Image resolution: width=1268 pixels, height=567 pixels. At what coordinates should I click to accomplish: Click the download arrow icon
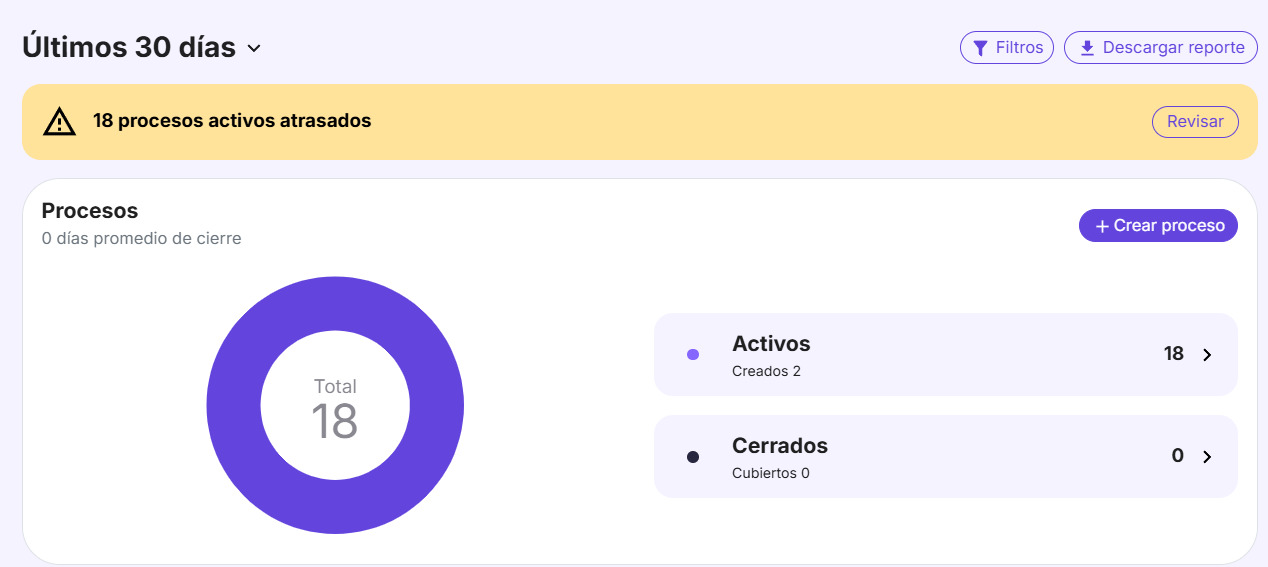1087,48
